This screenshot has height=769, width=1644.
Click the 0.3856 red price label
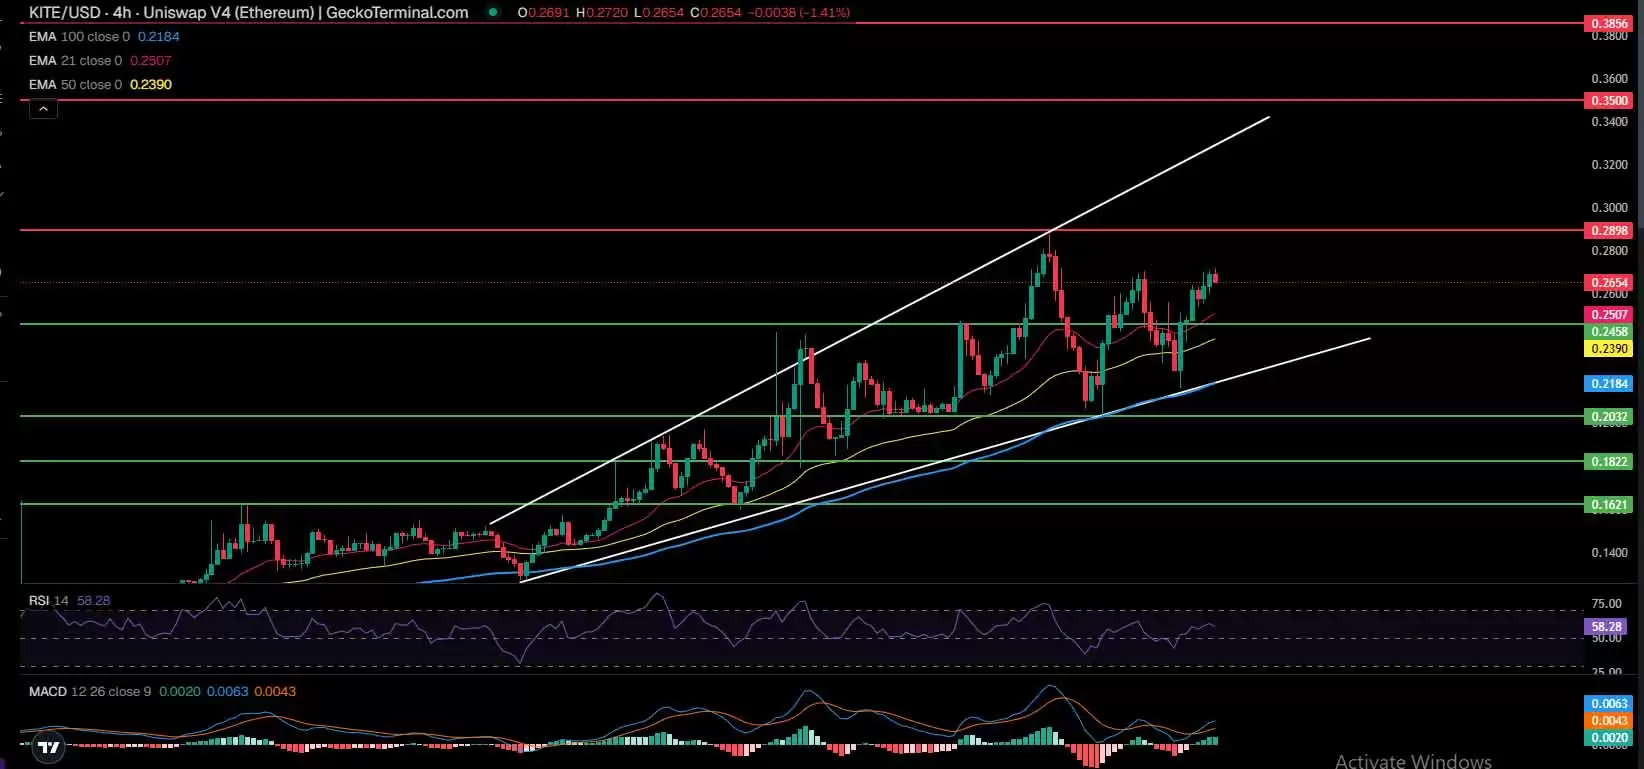[x=1608, y=23]
